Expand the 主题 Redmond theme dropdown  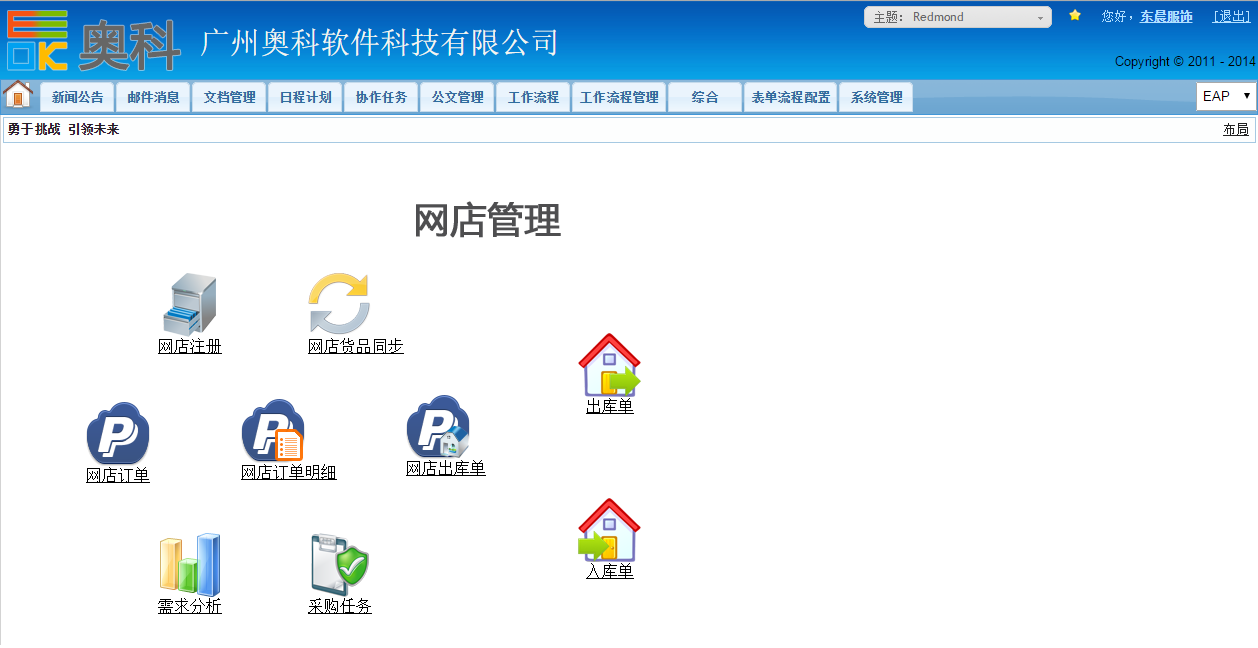(x=957, y=17)
